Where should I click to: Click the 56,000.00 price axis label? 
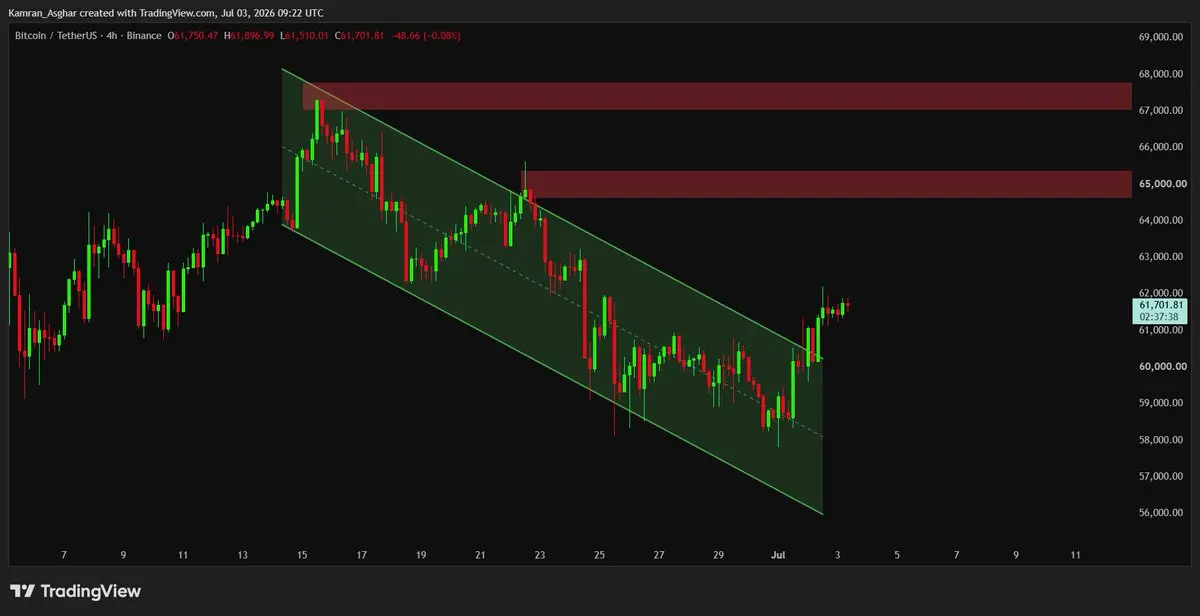pos(1162,513)
